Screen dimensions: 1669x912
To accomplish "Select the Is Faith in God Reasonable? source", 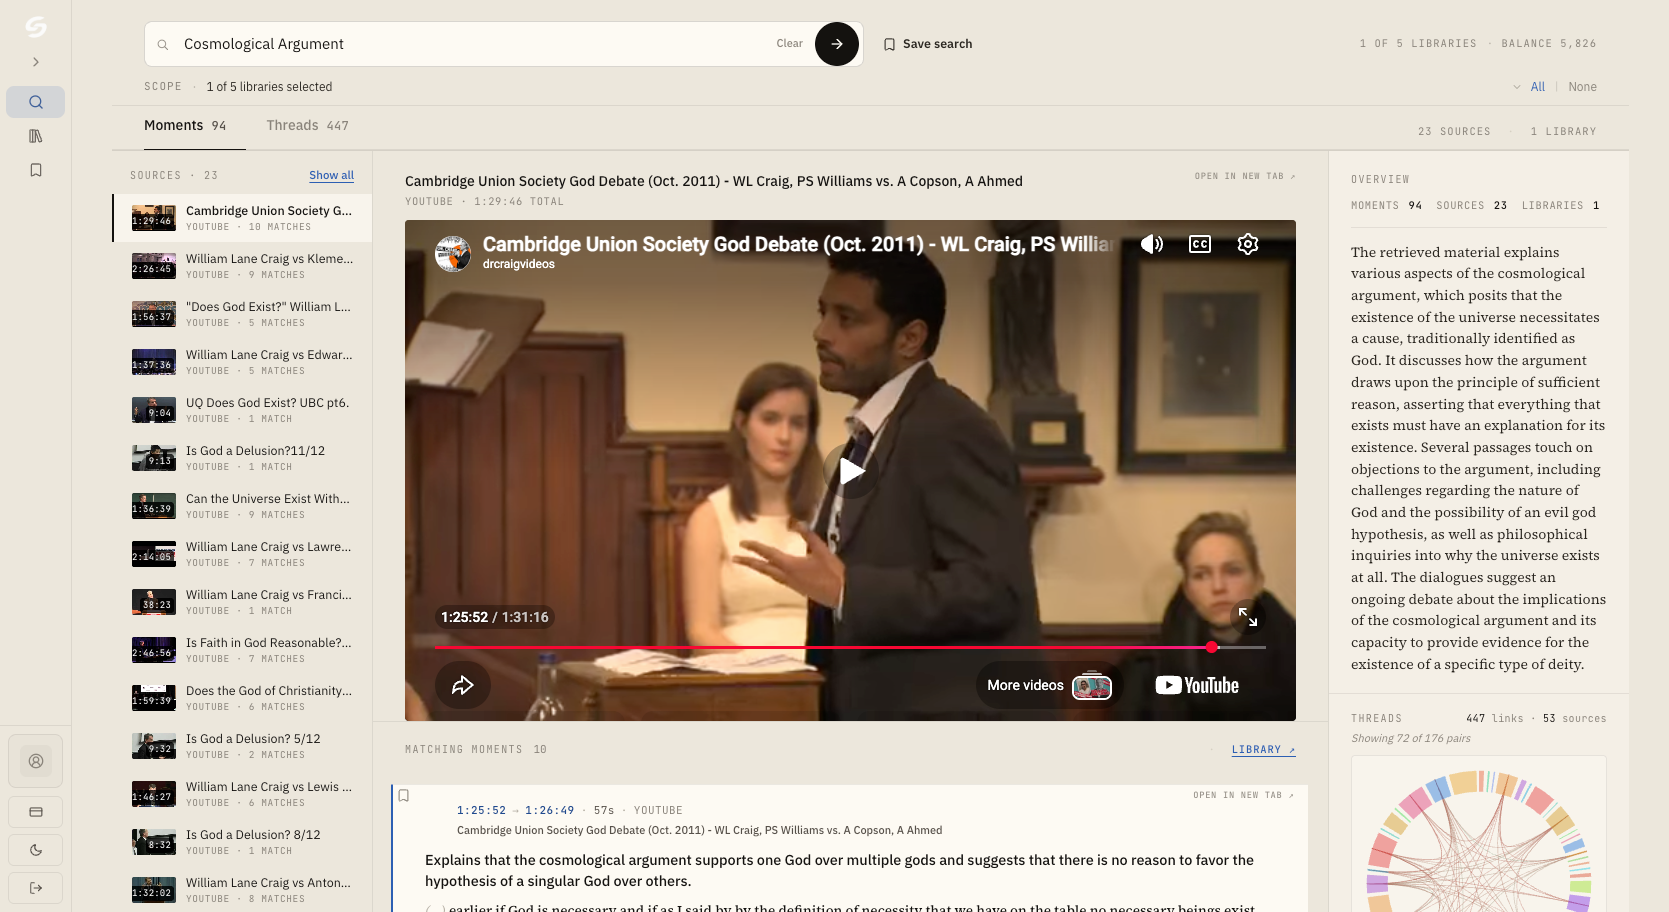I will click(242, 650).
